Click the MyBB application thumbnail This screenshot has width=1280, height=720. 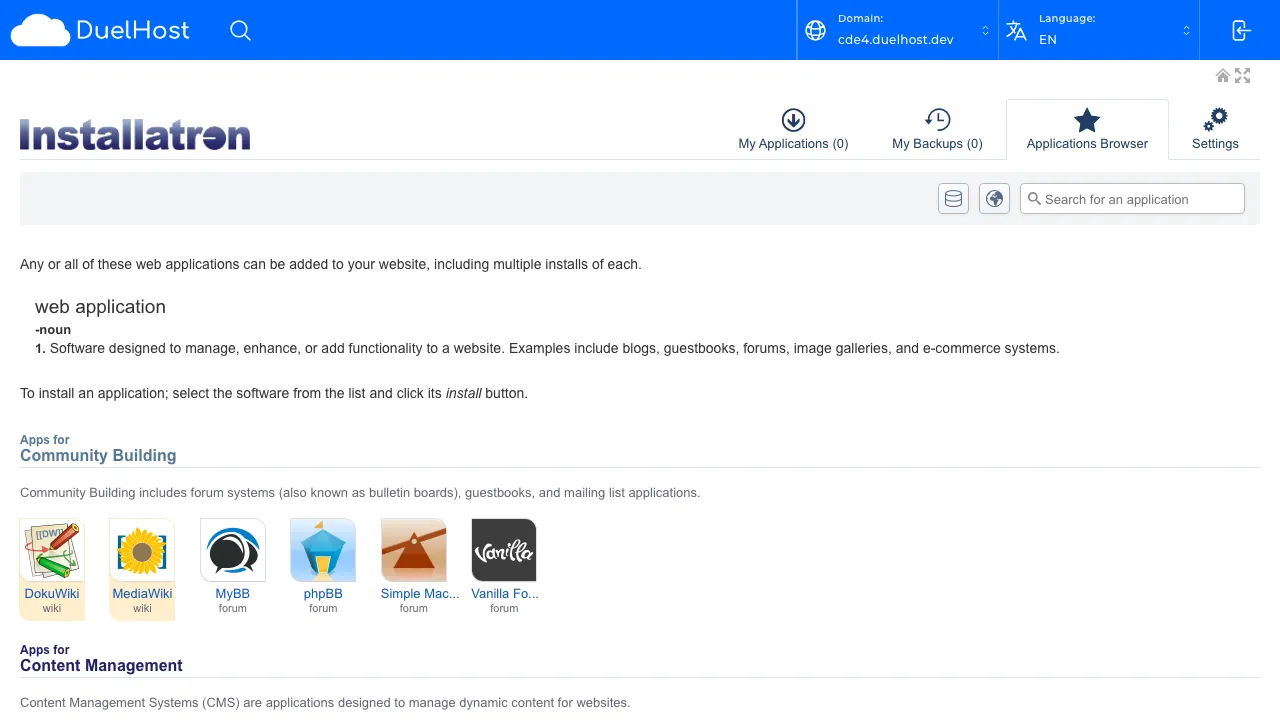(232, 549)
